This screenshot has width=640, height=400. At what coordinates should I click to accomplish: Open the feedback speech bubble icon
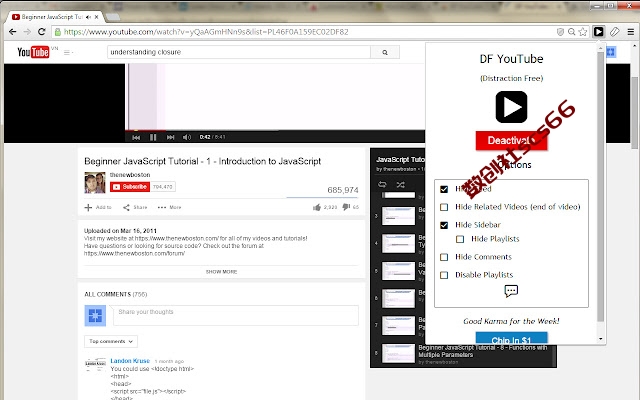click(511, 291)
